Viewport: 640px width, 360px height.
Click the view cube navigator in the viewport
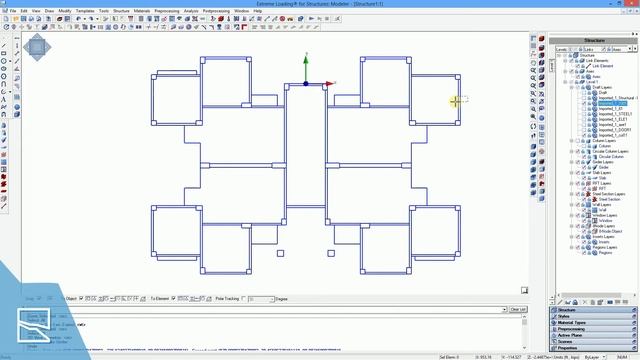click(37, 47)
